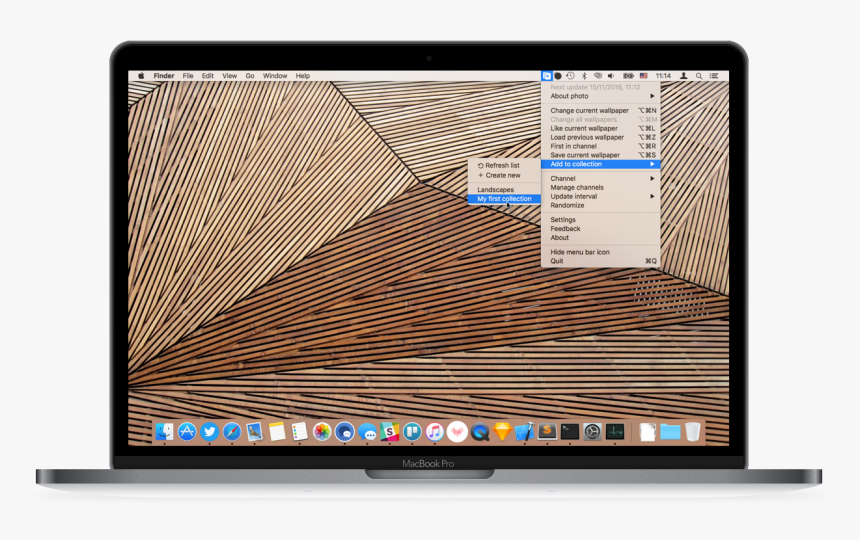The height and width of the screenshot is (540, 860).
Task: Open Manage channels
Action: (601, 187)
